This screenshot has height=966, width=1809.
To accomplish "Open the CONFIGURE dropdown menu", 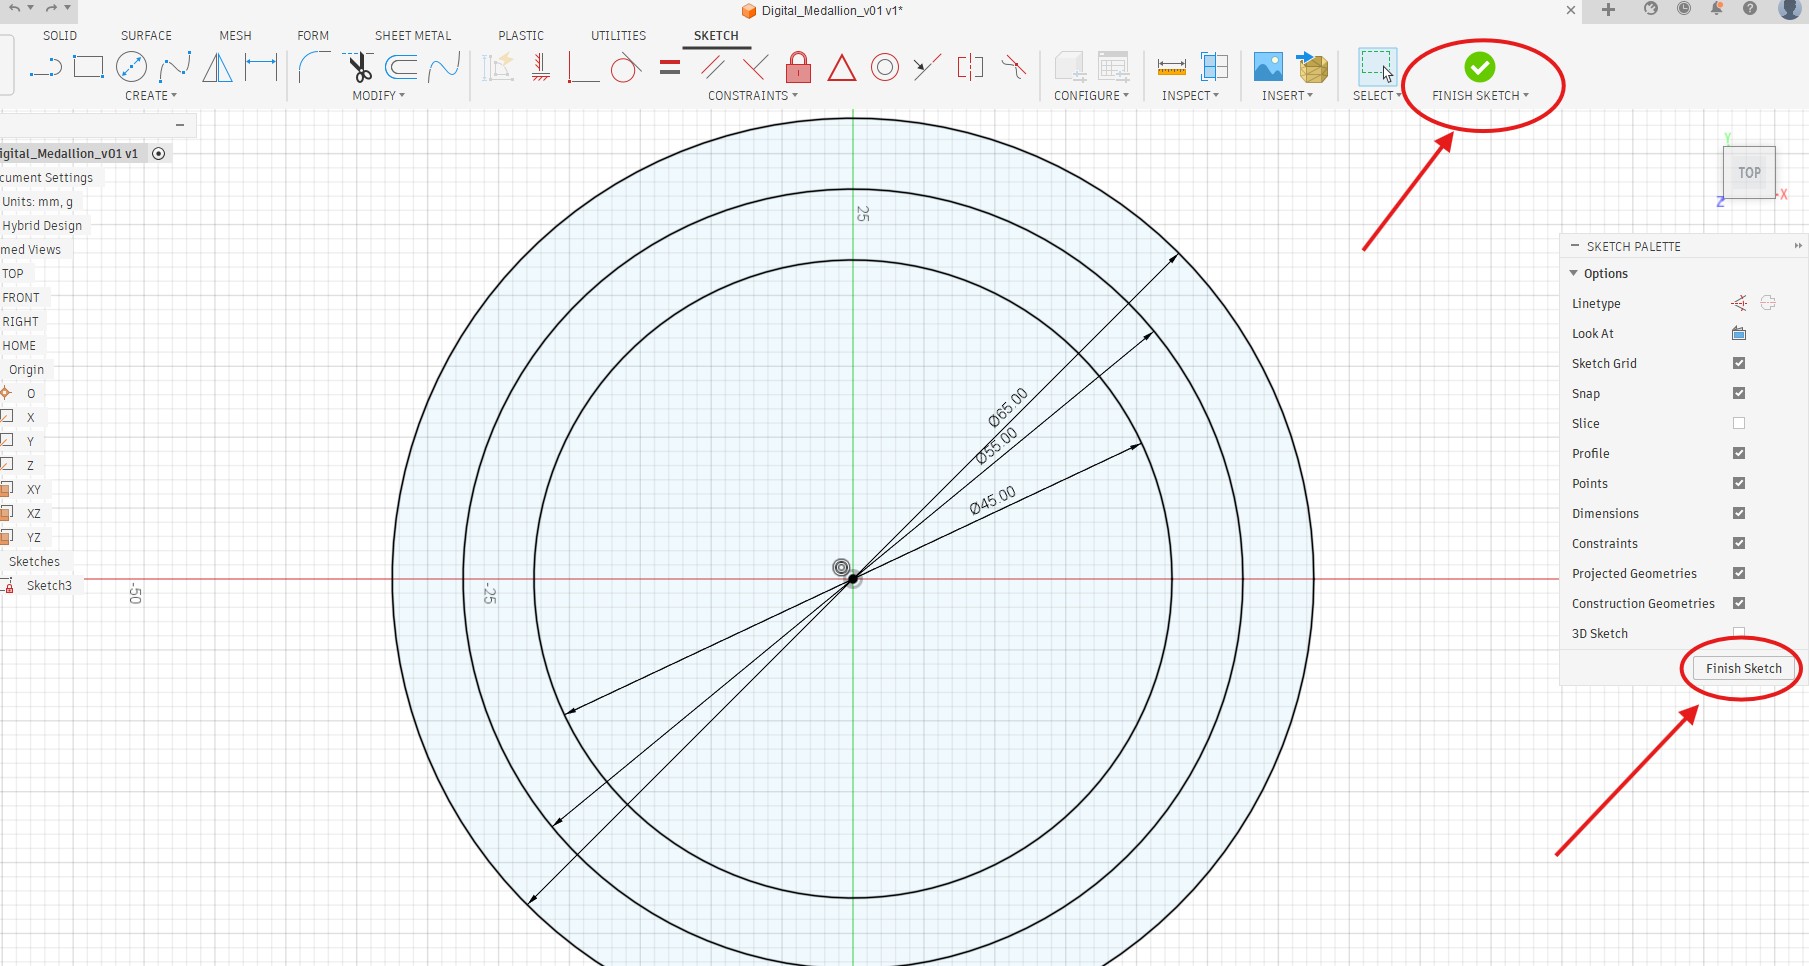I will coord(1091,96).
